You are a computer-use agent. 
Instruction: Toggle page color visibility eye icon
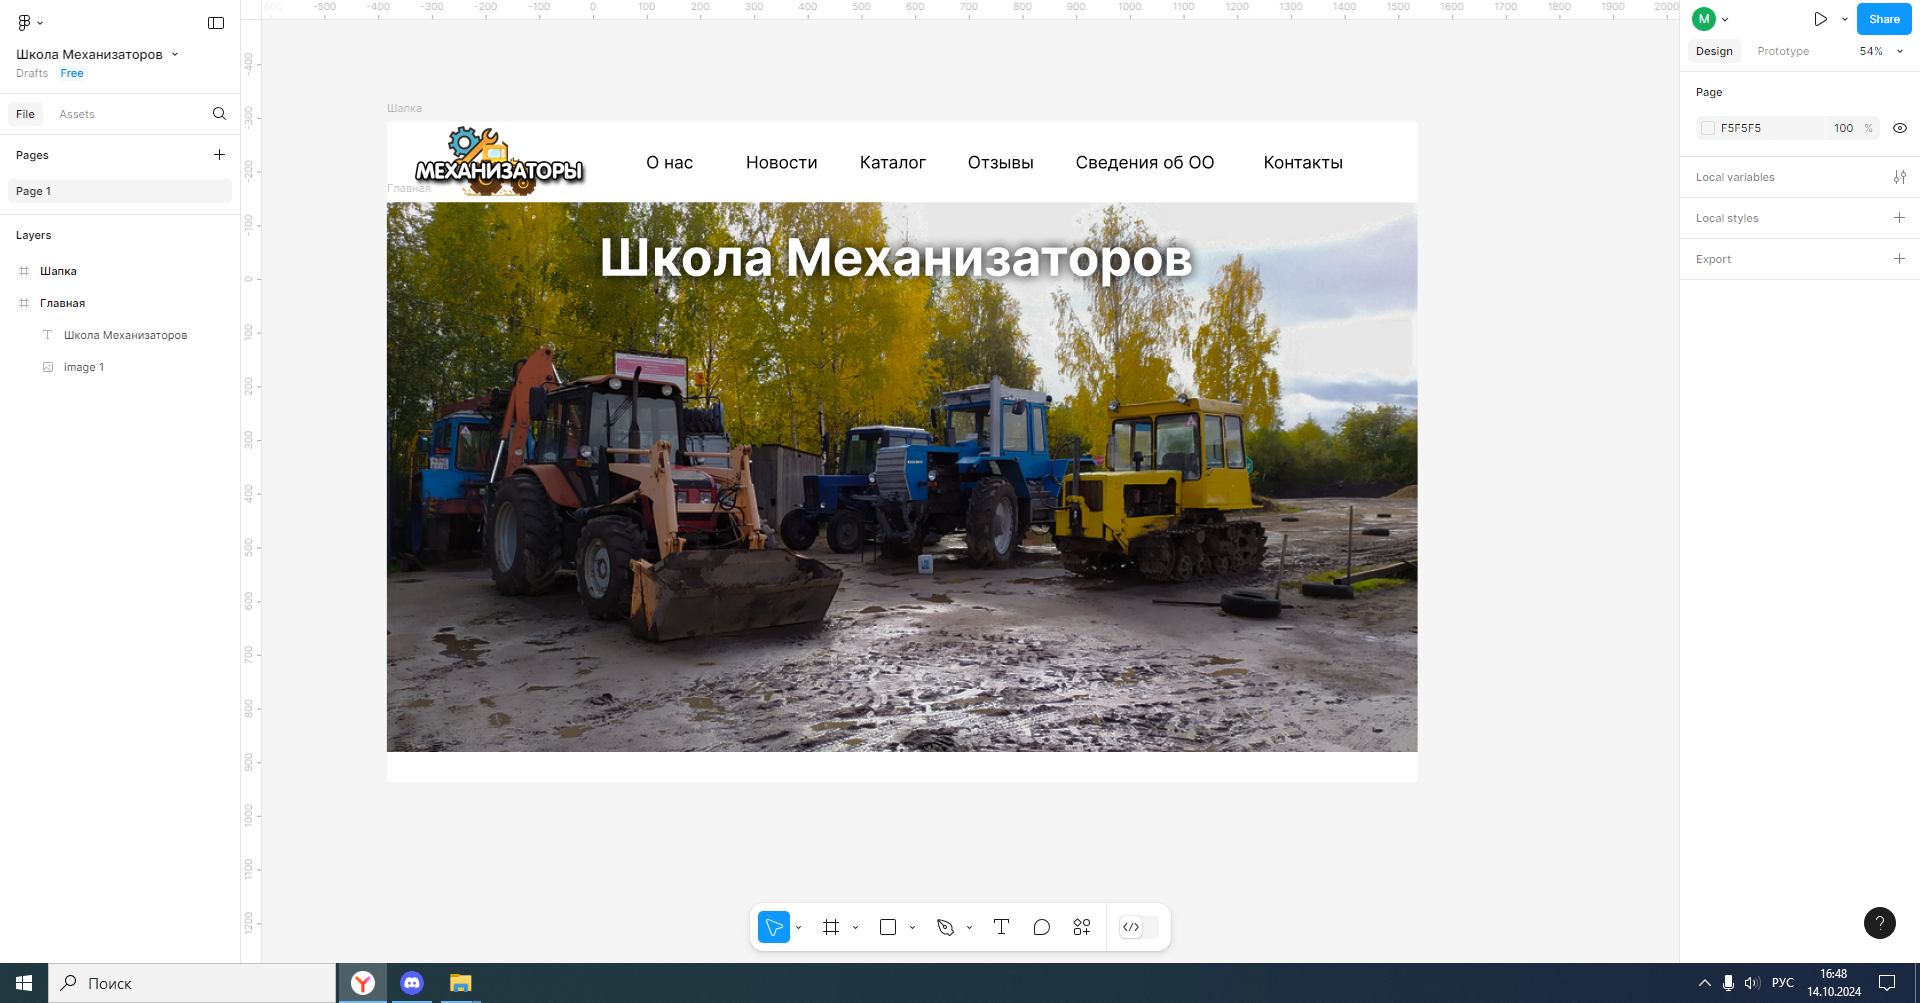1899,128
